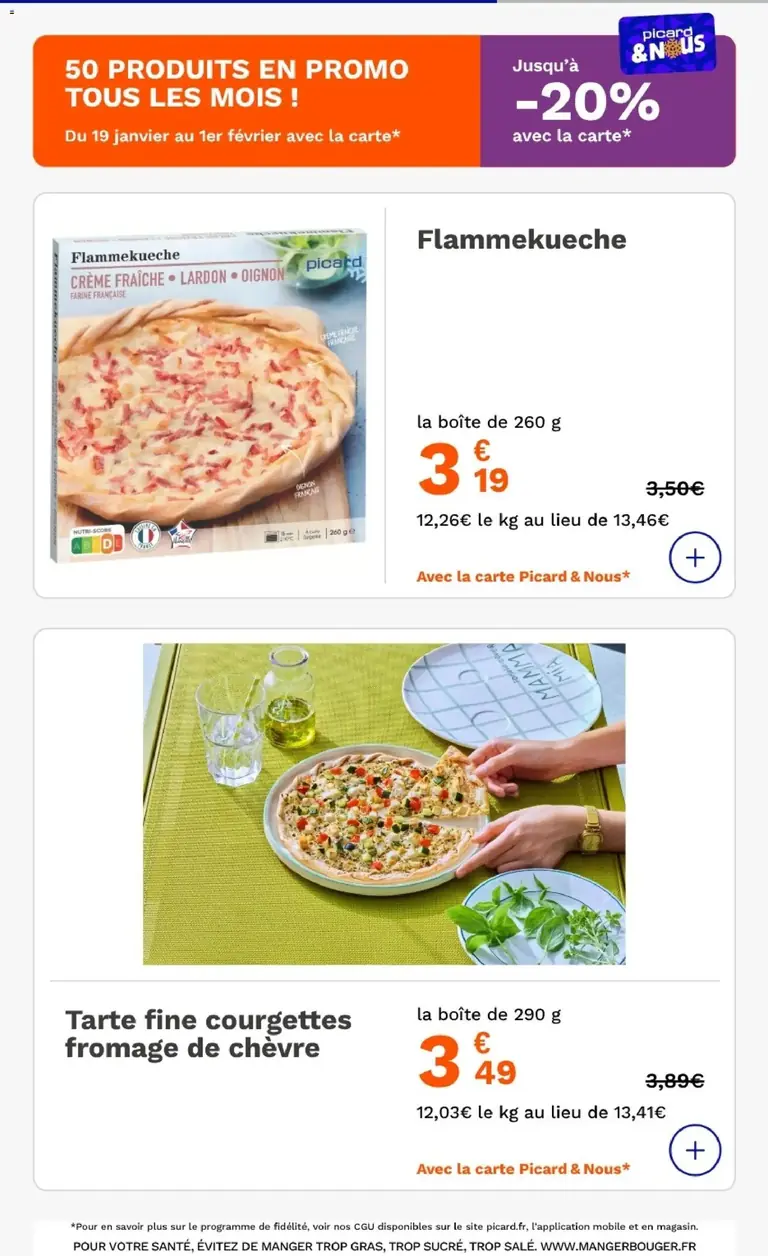Click the orange '50 produits en promo' banner
This screenshot has height=1256, width=768.
(257, 100)
